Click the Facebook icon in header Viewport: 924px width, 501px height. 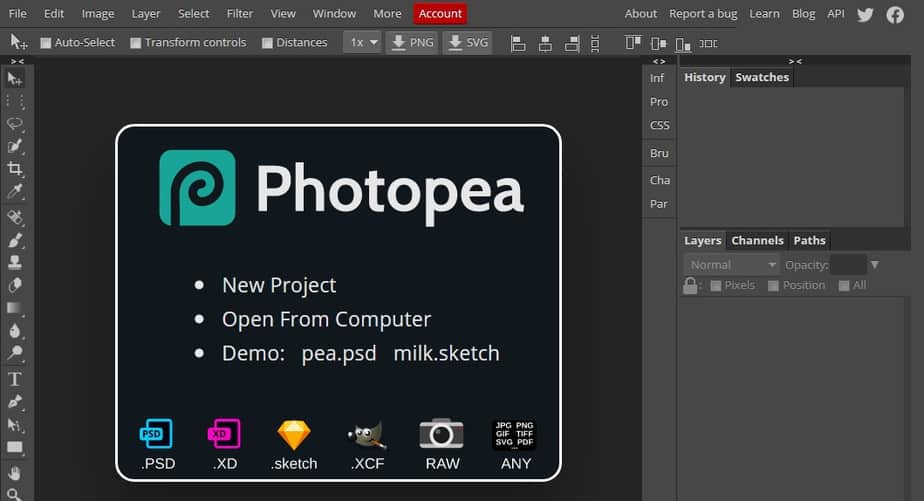[895, 14]
